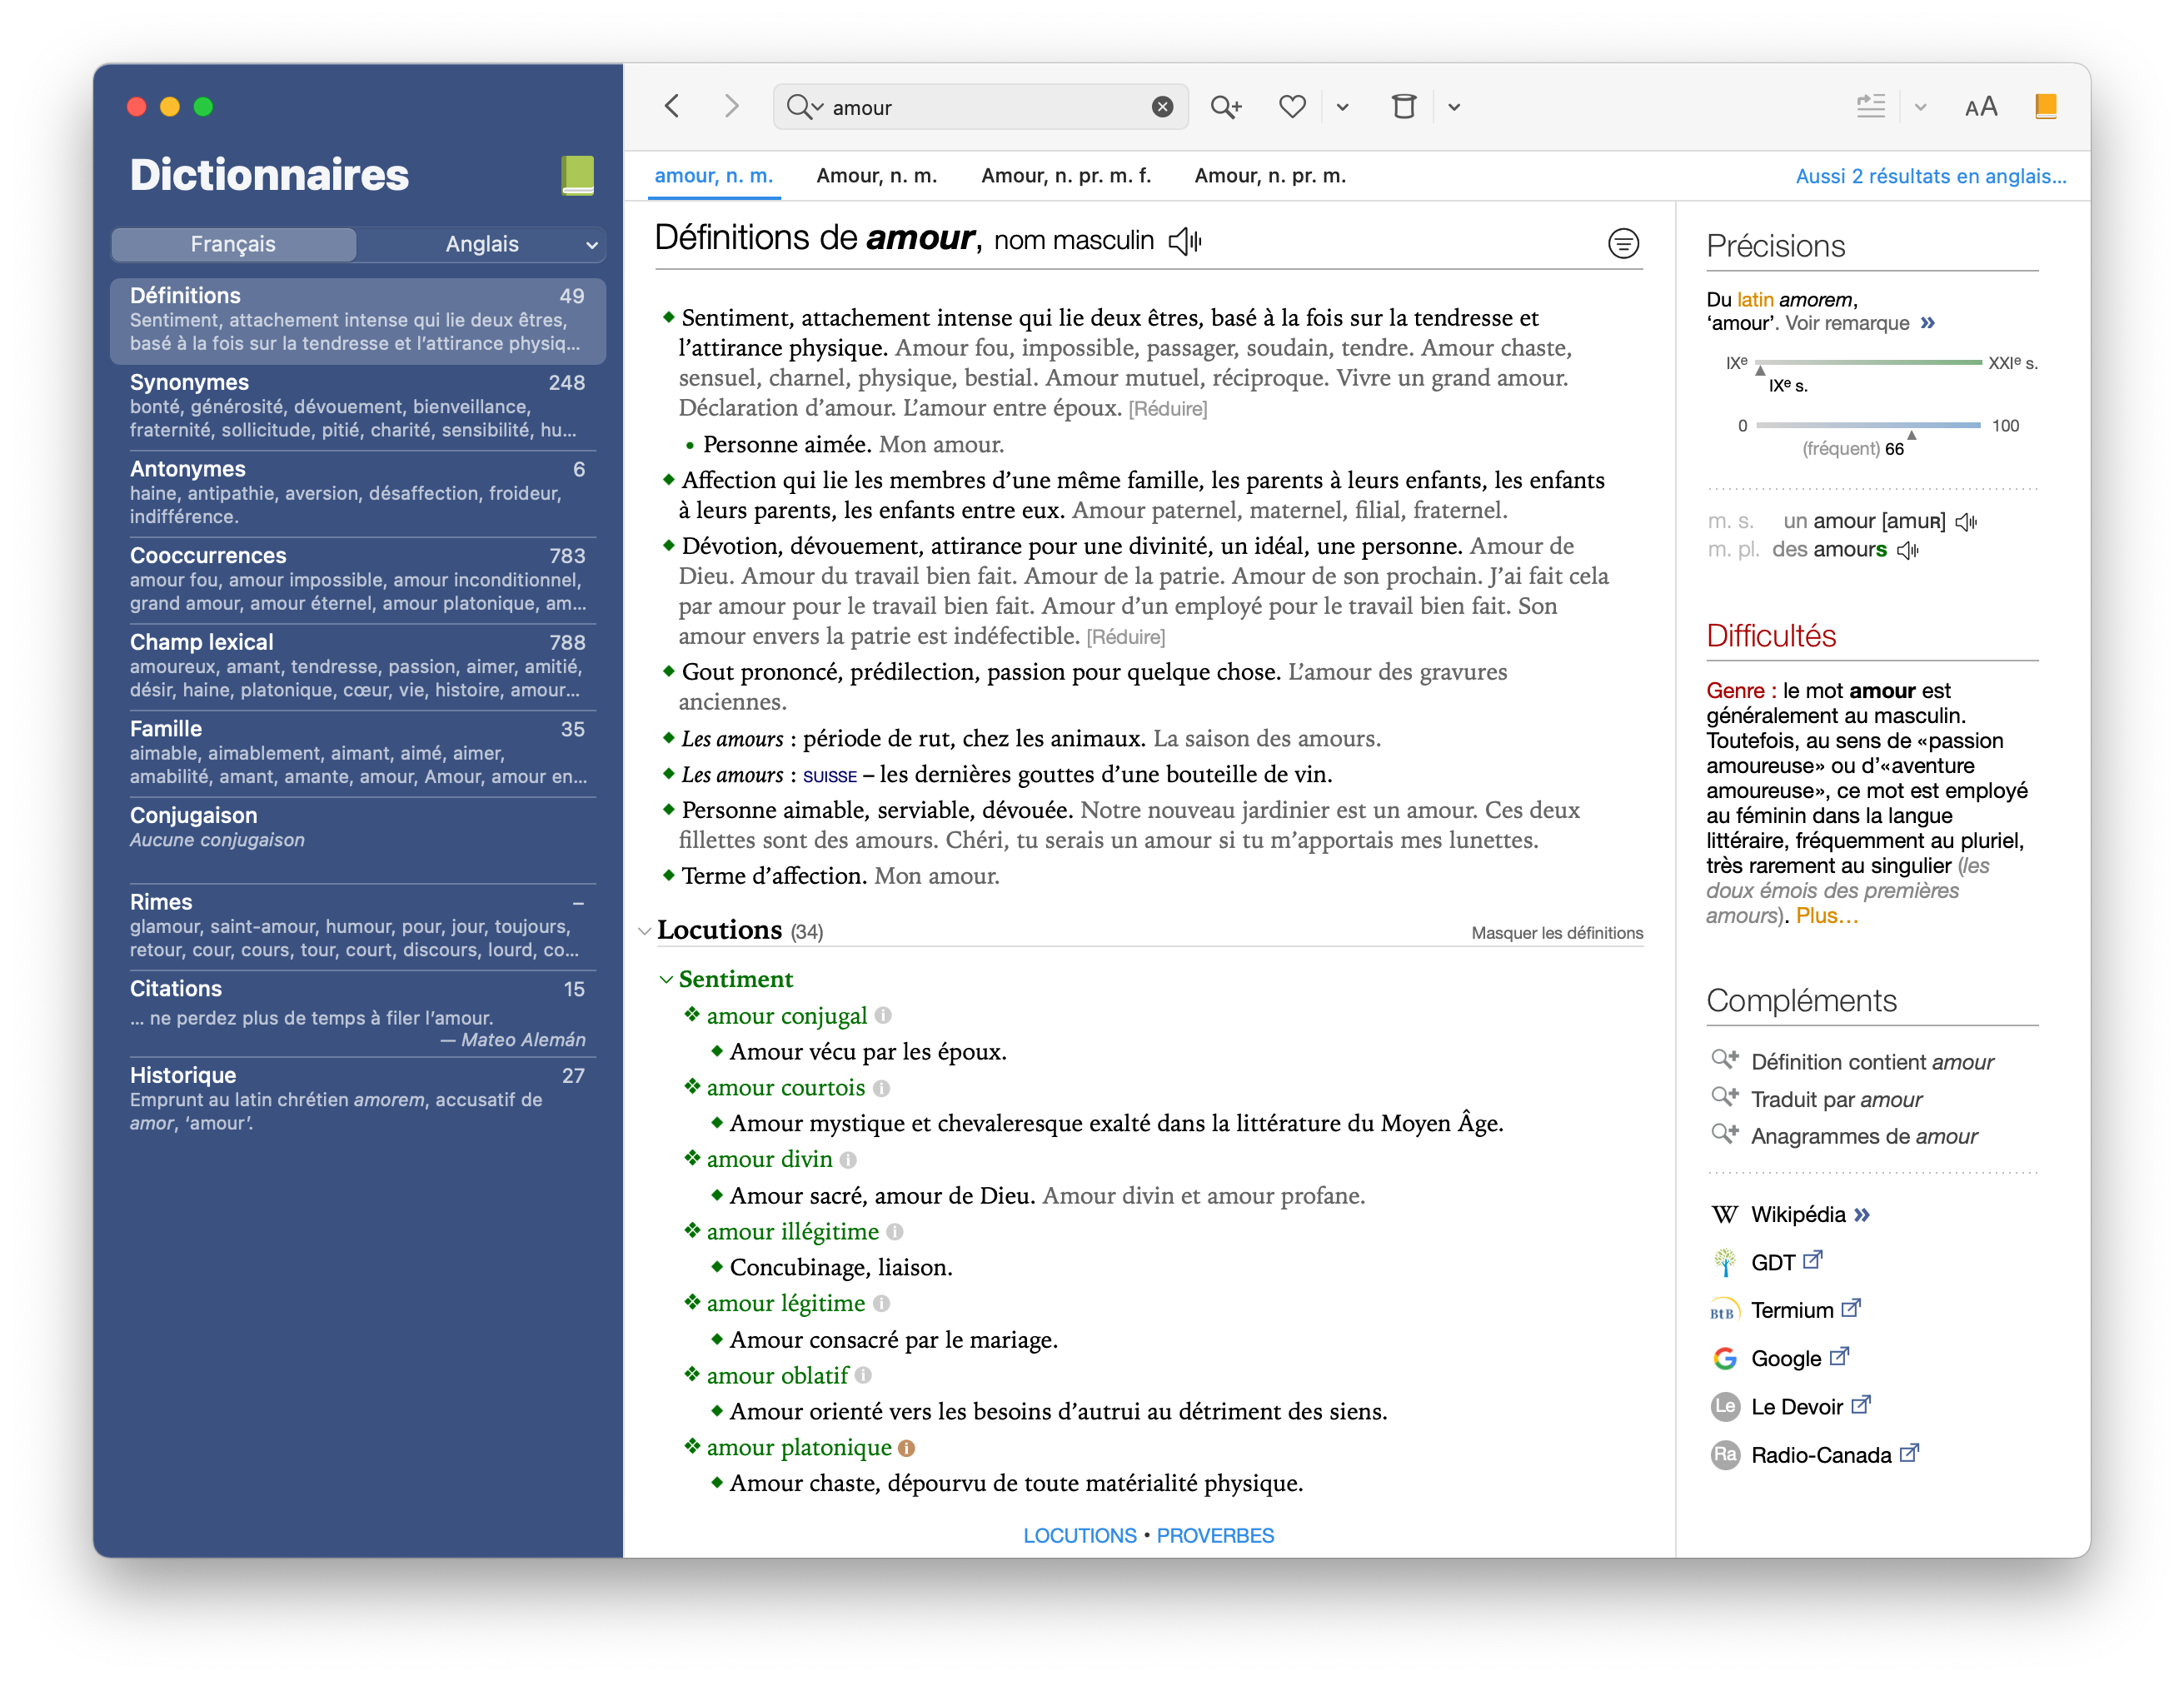Click Masquer les définitions
The height and width of the screenshot is (1681, 2184).
click(1557, 933)
